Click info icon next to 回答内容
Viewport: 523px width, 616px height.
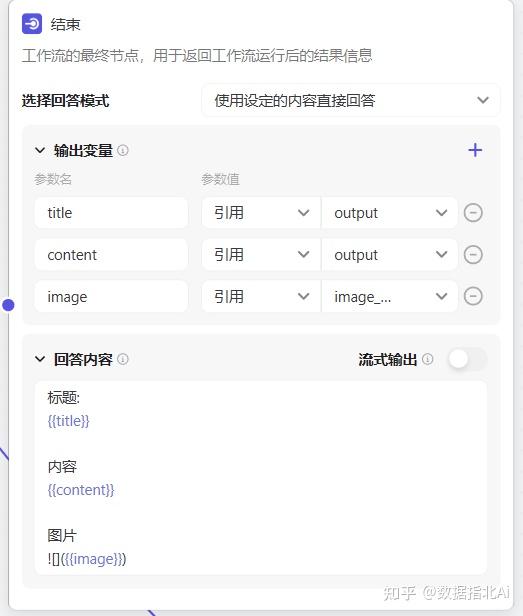click(123, 359)
